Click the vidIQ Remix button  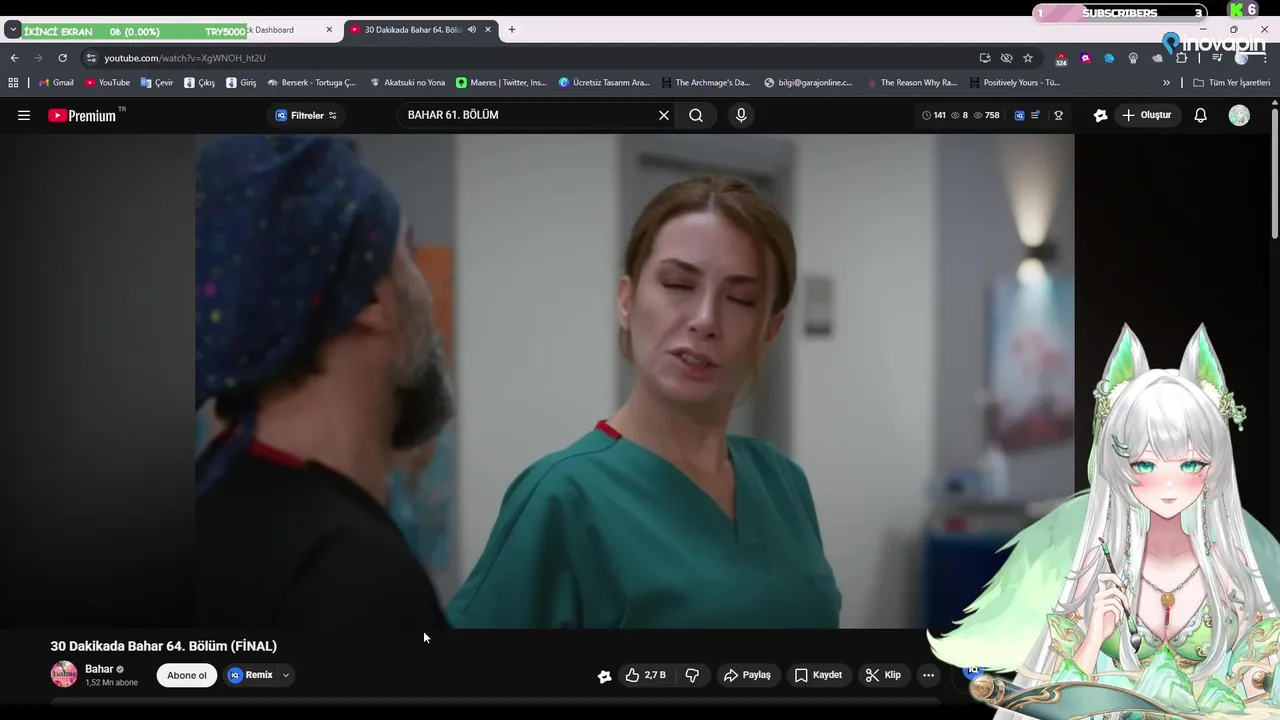250,675
